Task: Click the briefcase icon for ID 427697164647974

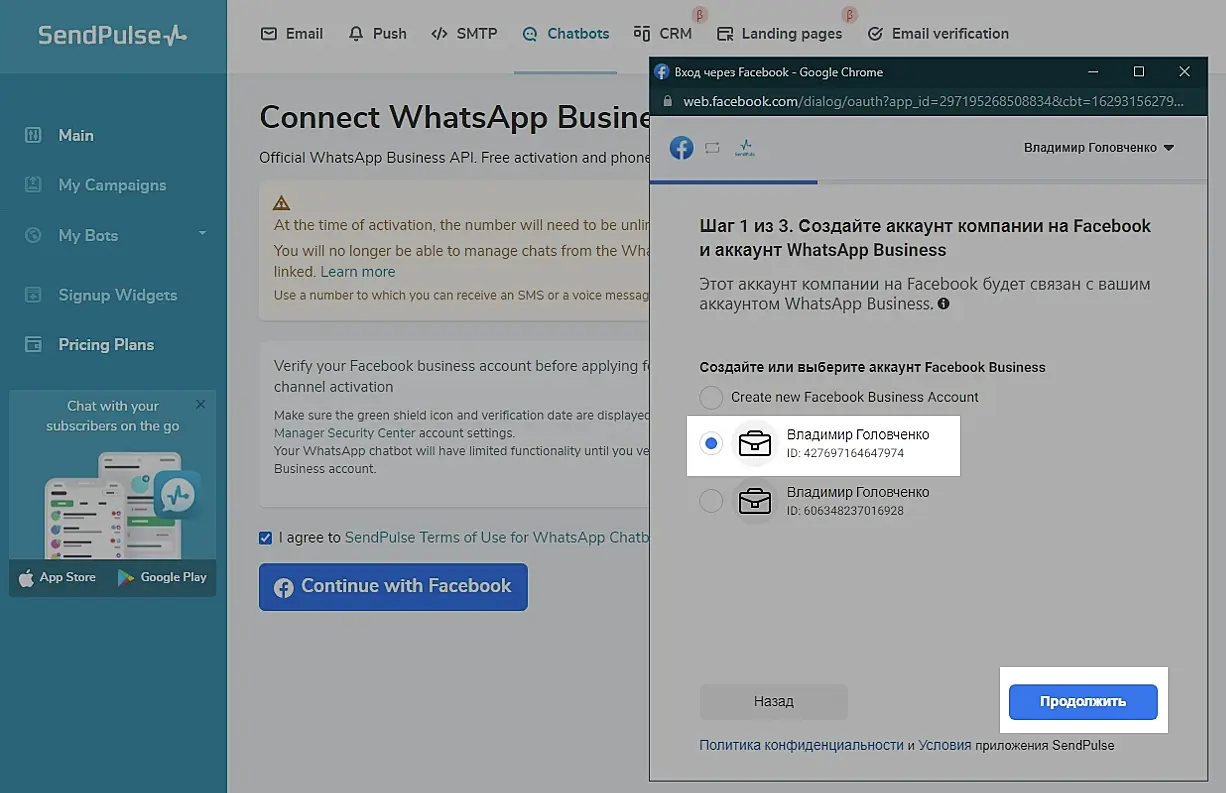Action: tap(755, 444)
